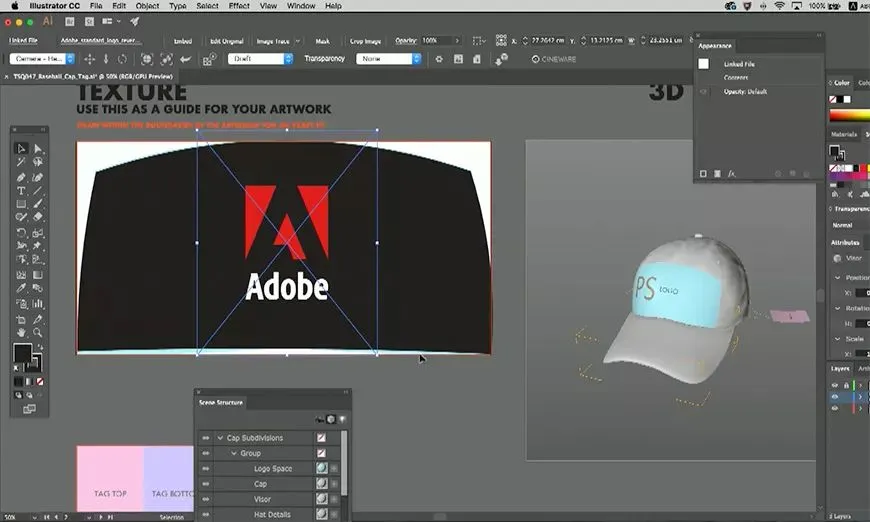This screenshot has height=522, width=870.
Task: Select the Line Segment tool
Action: pos(38,191)
